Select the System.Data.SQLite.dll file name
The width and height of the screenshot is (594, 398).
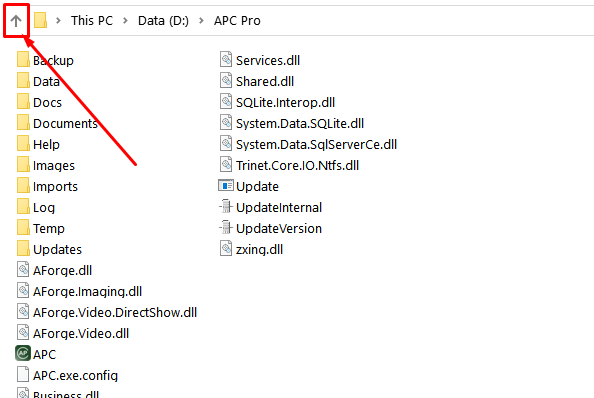300,123
